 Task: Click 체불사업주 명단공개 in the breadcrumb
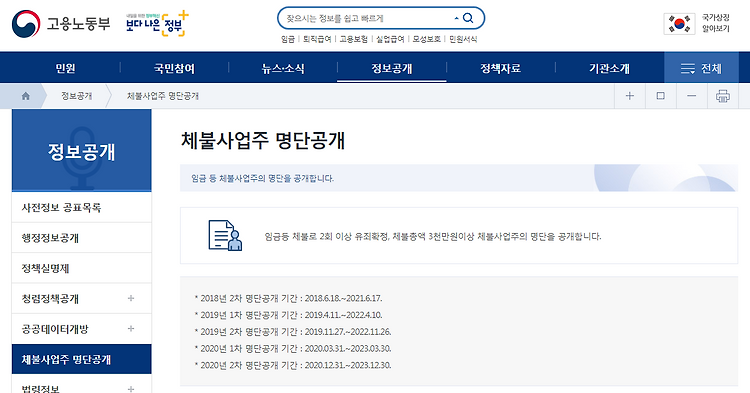(x=163, y=96)
